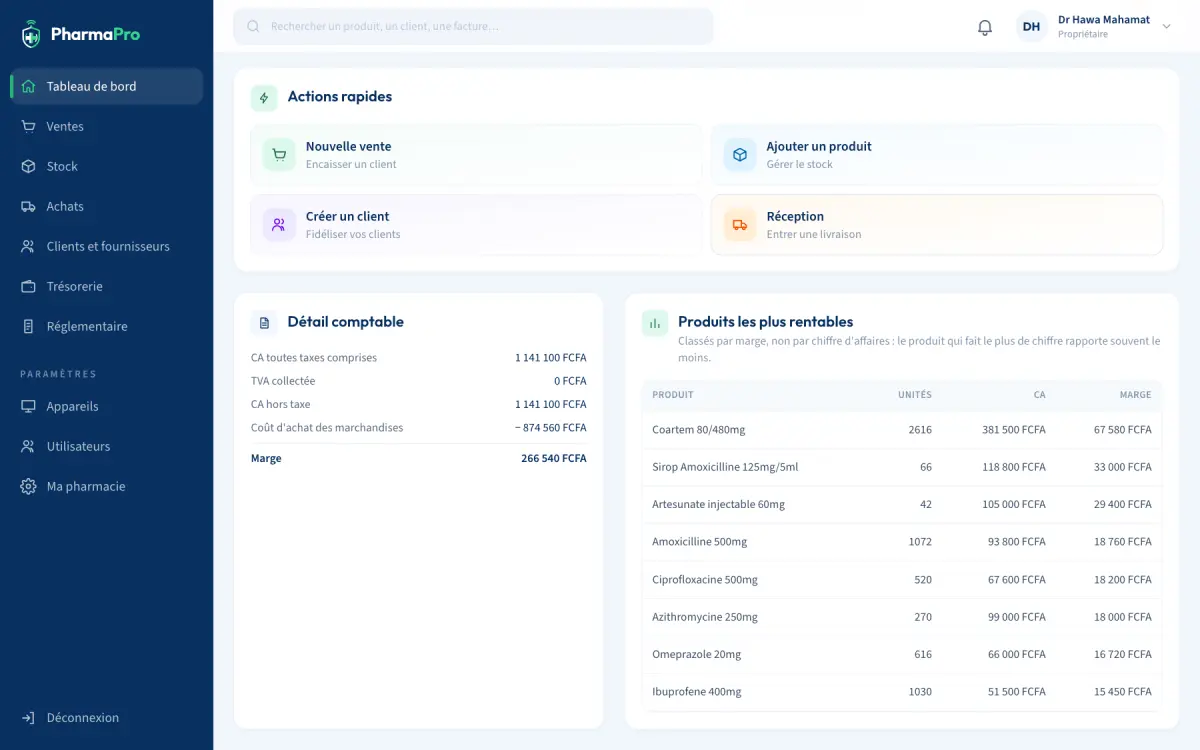The width and height of the screenshot is (1200, 750).
Task: Click the Actions rapides lightning icon
Action: click(x=264, y=98)
